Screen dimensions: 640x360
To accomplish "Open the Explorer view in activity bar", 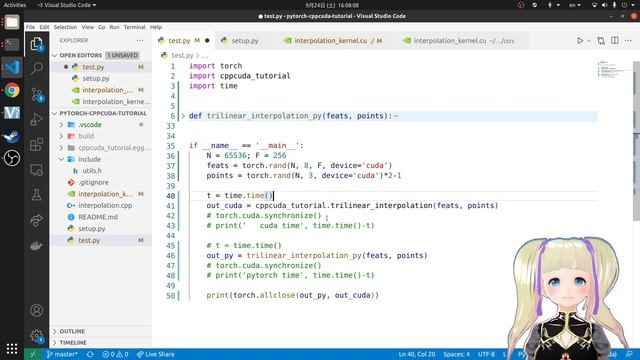I will [36, 44].
